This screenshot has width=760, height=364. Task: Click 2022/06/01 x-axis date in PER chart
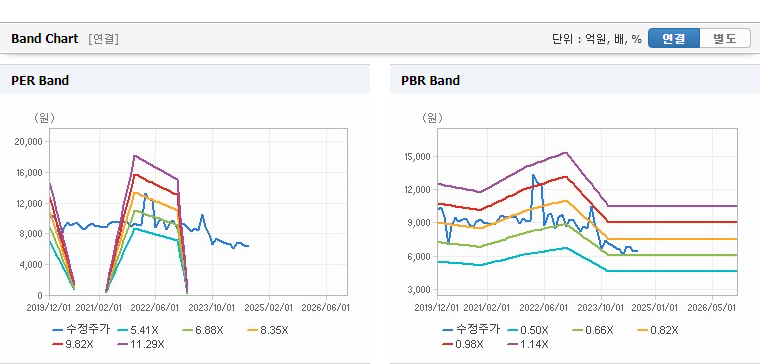[x=155, y=307]
